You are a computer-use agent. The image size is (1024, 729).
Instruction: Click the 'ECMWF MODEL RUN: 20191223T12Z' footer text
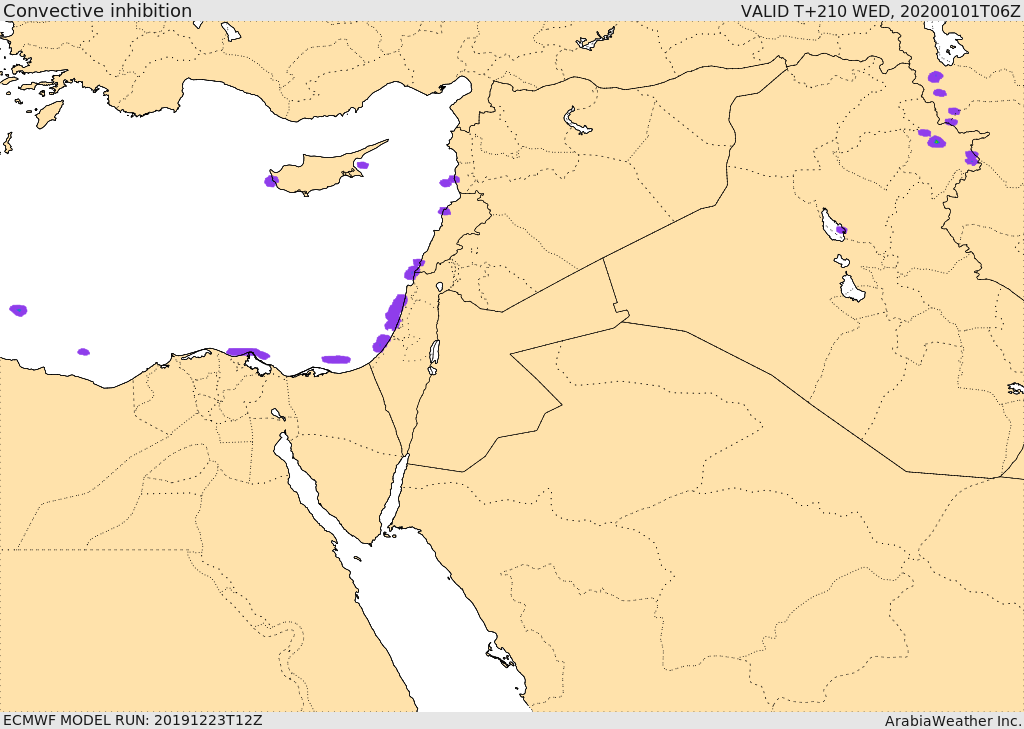click(133, 721)
